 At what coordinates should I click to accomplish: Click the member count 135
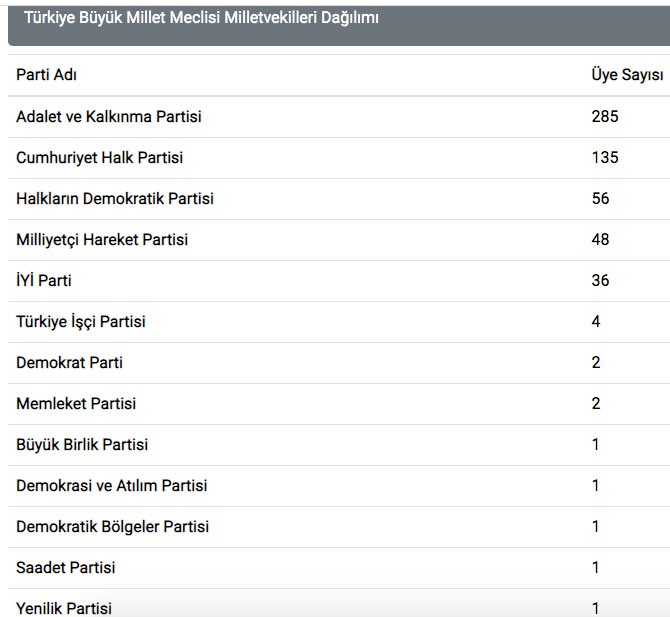pyautogui.click(x=605, y=158)
